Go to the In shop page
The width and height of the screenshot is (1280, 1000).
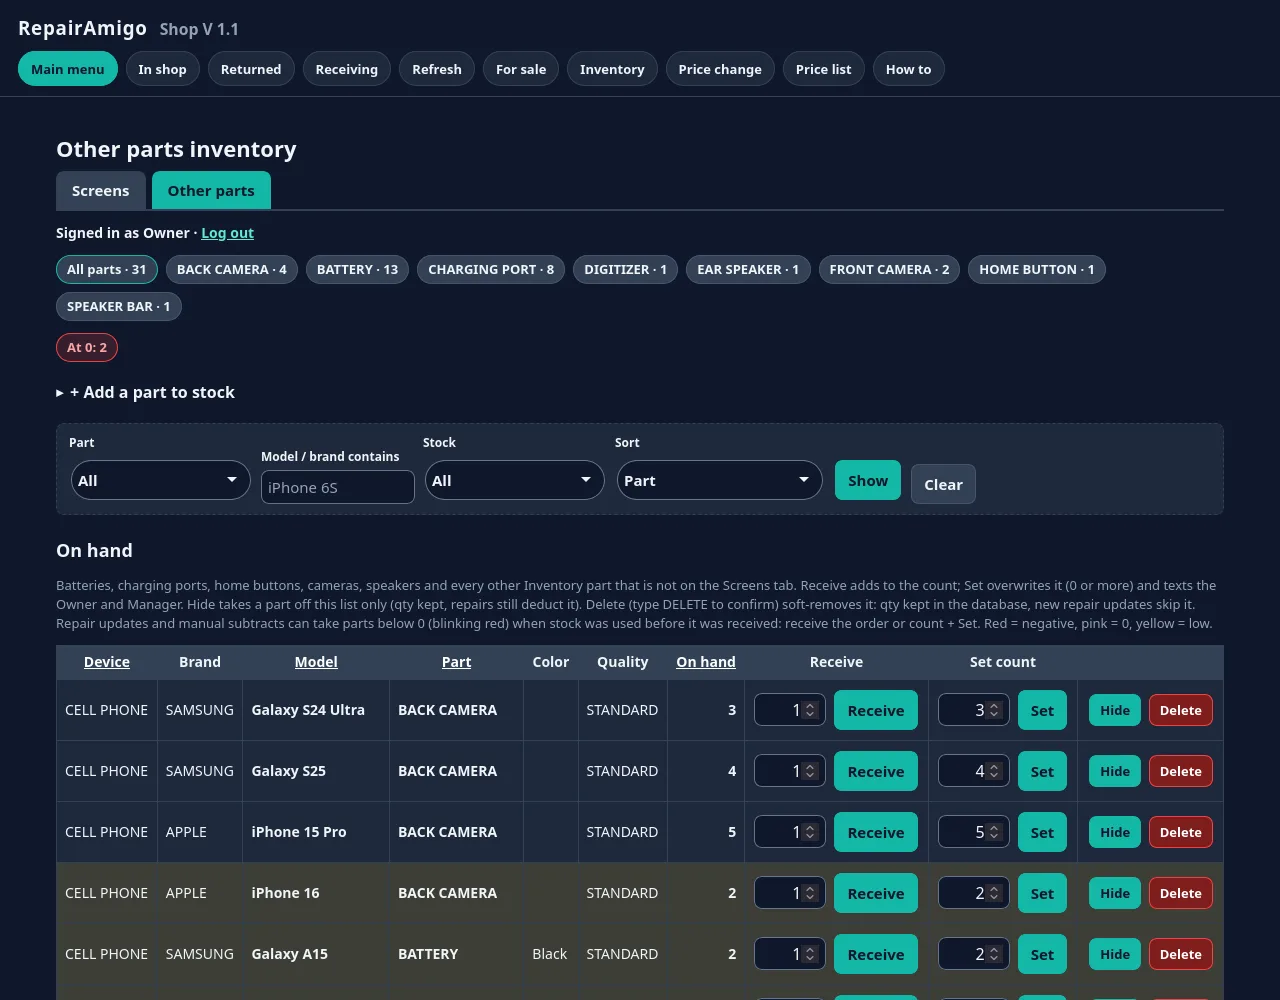162,69
